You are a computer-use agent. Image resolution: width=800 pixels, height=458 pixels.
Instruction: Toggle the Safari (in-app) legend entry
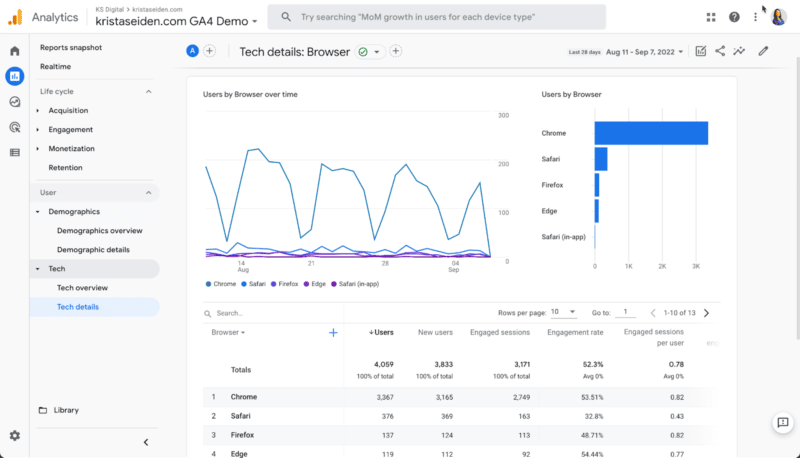click(355, 284)
